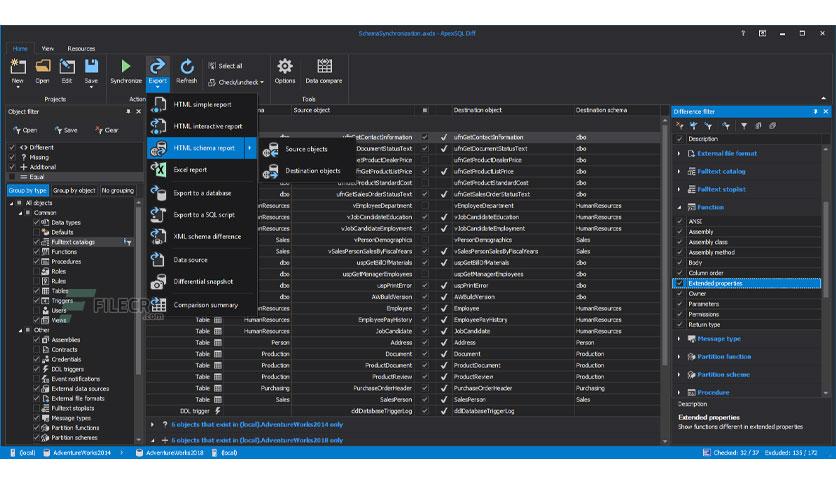
Task: Launch Data compare tool icon
Action: pos(324,66)
